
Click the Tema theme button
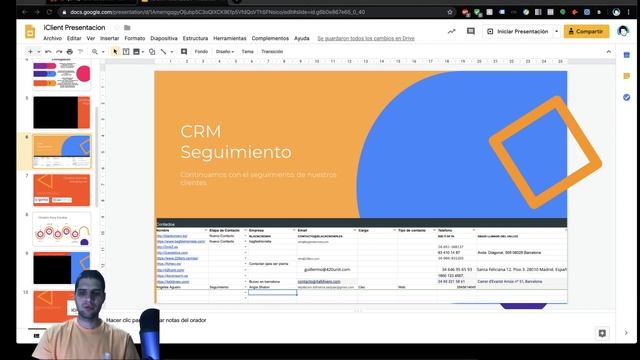pos(247,51)
